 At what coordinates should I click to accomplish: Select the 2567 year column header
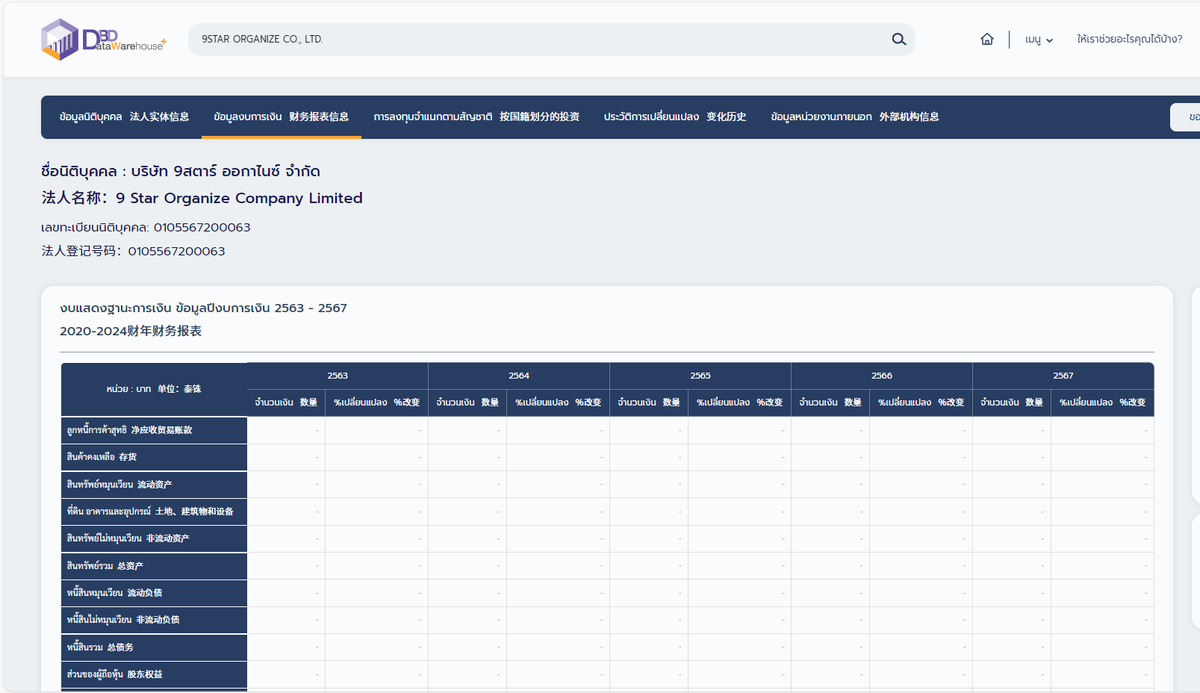coord(1063,376)
